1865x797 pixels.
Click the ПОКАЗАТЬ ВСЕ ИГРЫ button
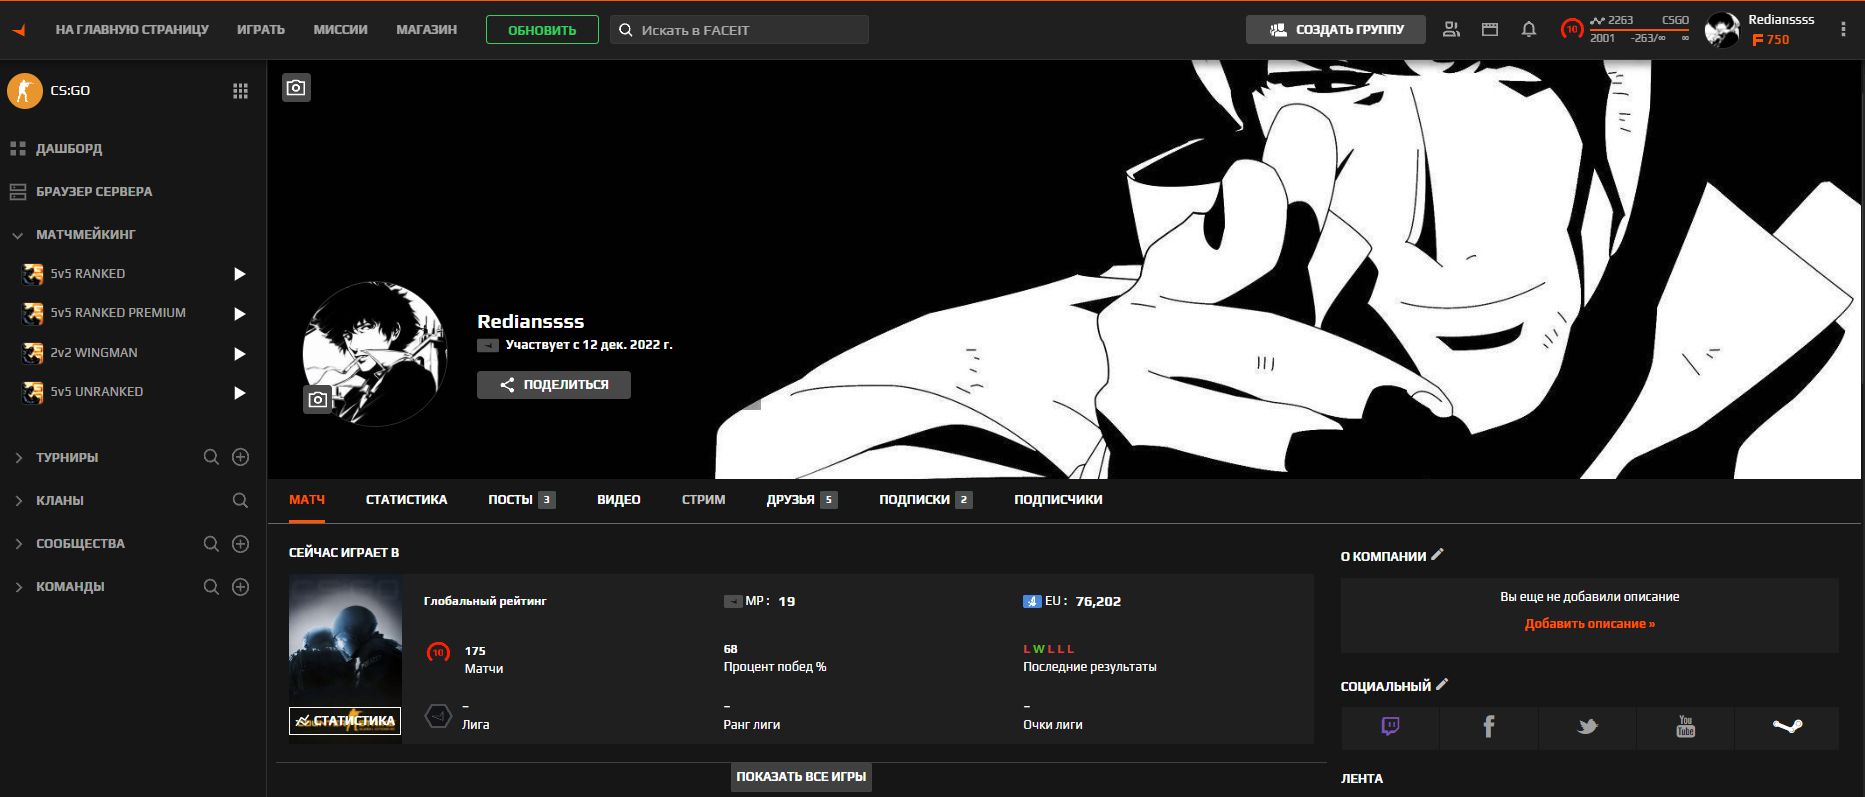(801, 777)
